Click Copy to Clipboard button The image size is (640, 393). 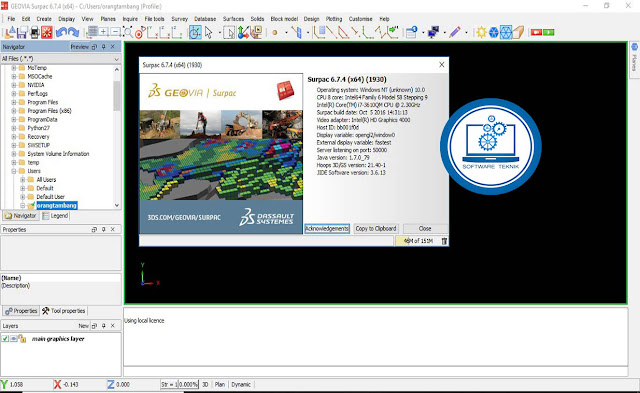pyautogui.click(x=376, y=229)
